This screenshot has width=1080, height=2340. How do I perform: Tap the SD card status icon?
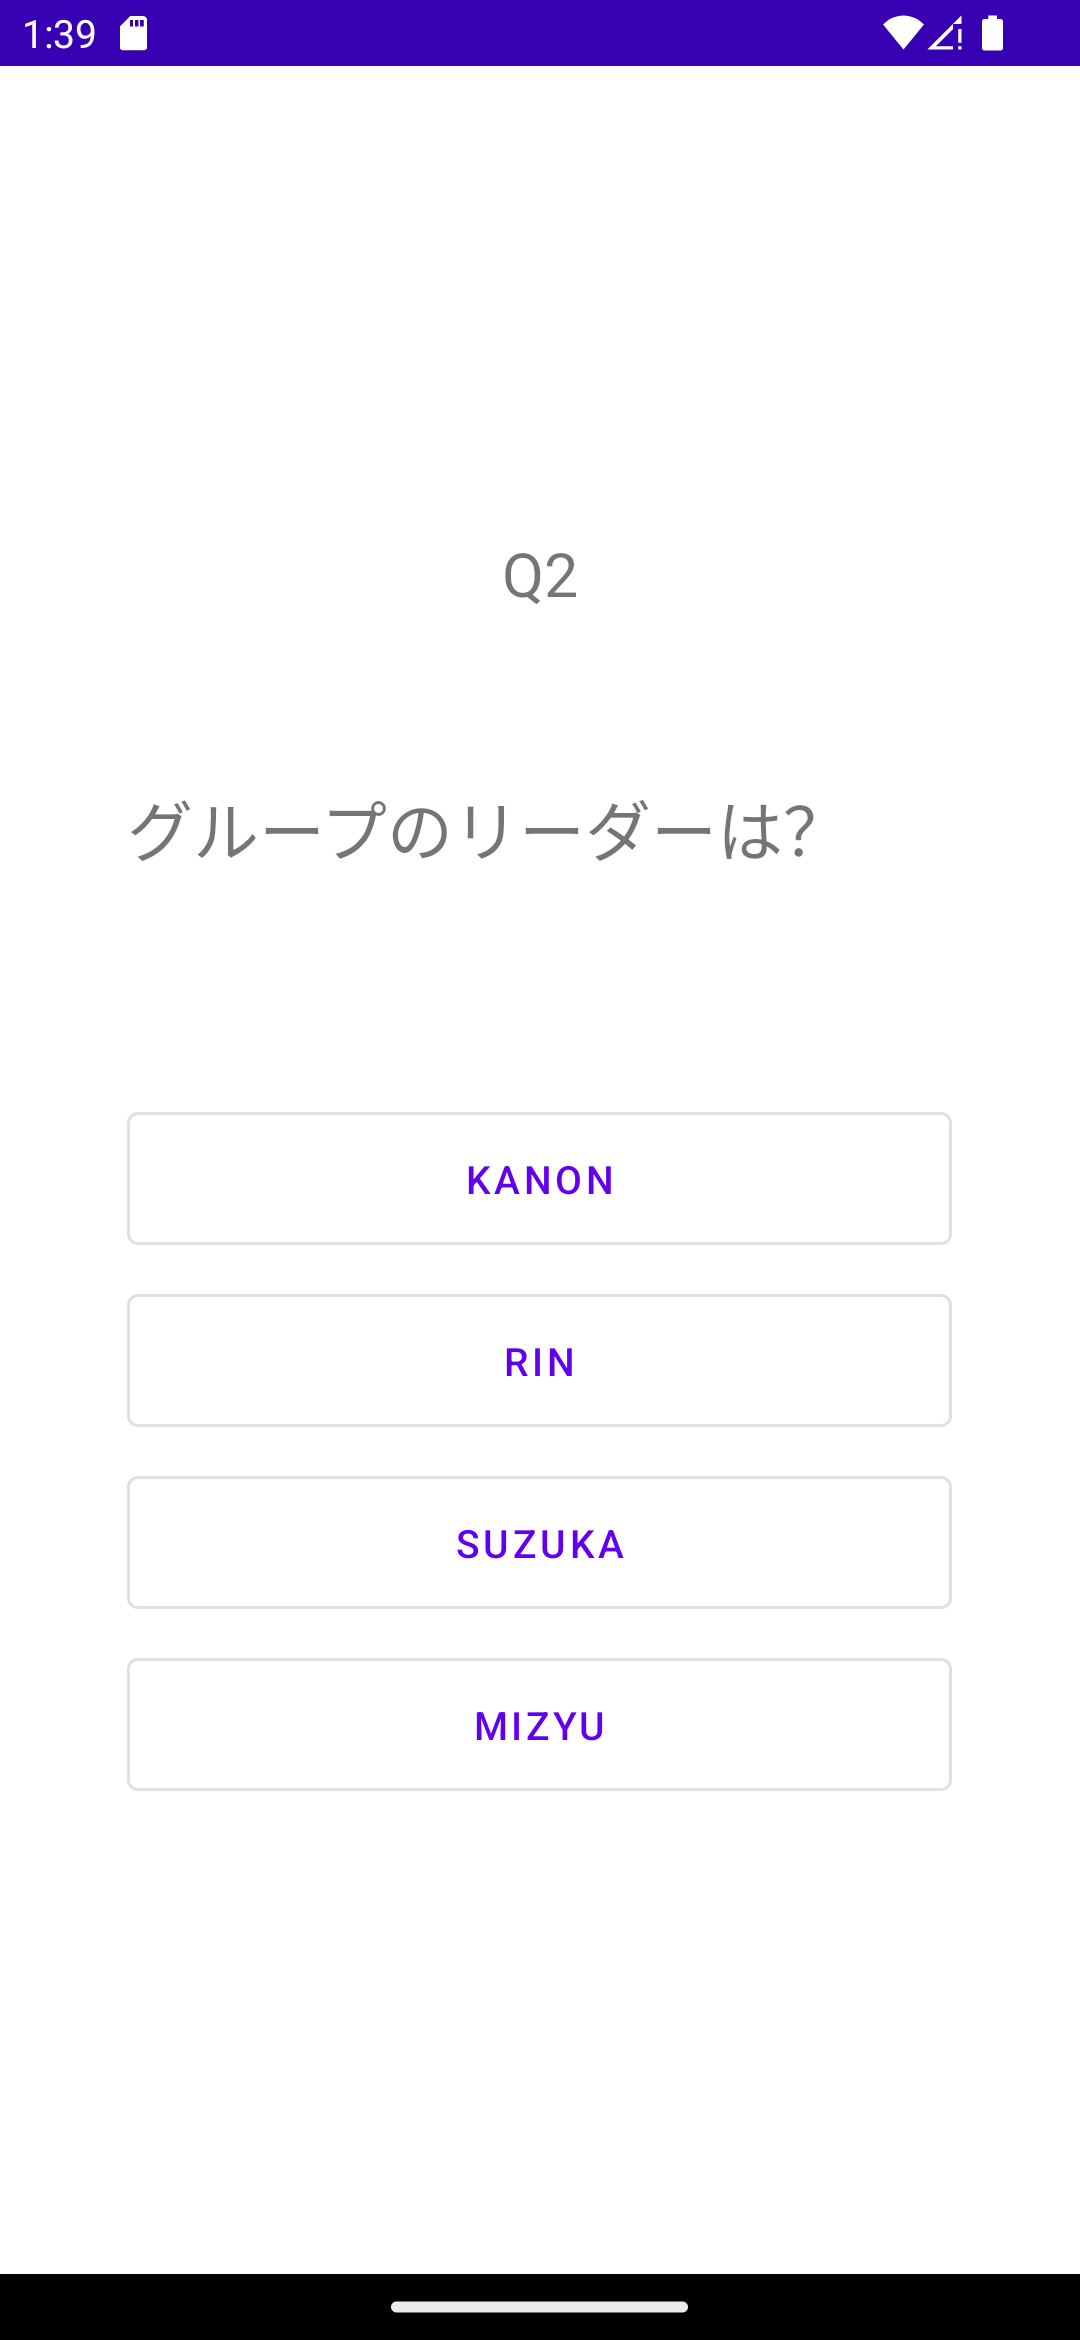pos(134,33)
